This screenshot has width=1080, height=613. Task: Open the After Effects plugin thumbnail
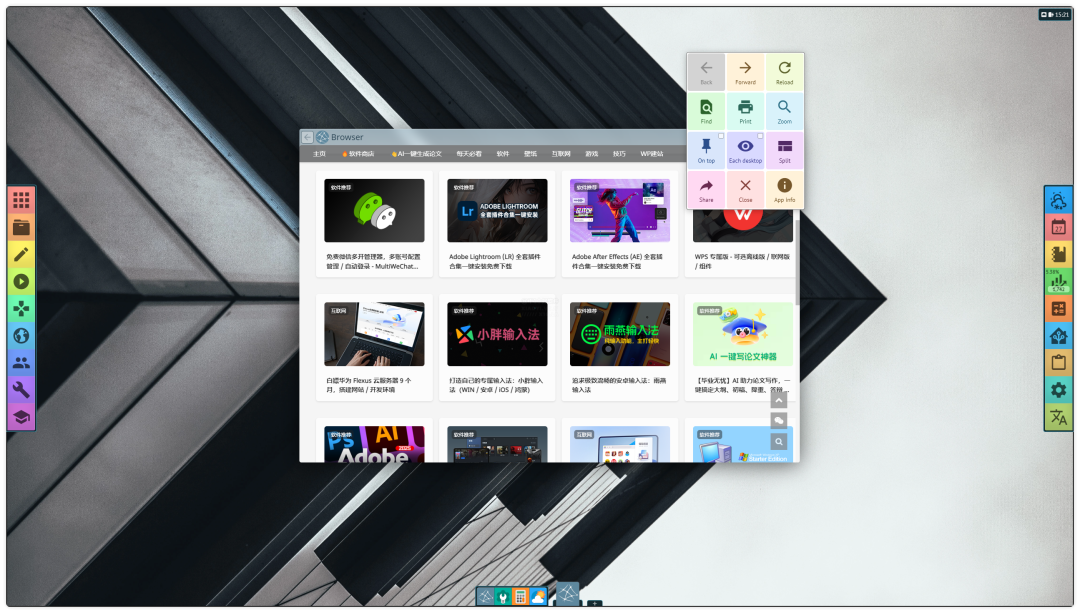[620, 210]
